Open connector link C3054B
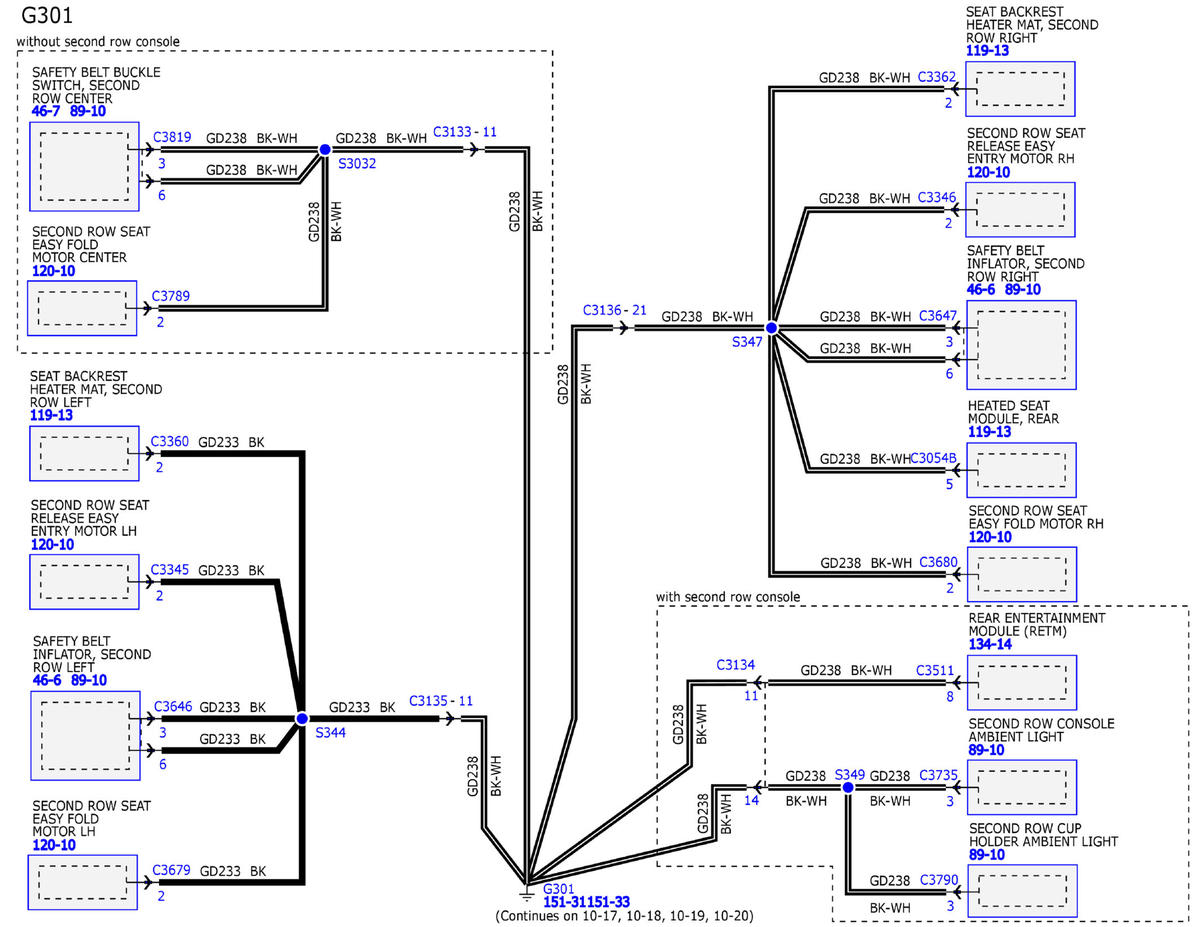Image resolution: width=1200 pixels, height=927 pixels. [934, 459]
